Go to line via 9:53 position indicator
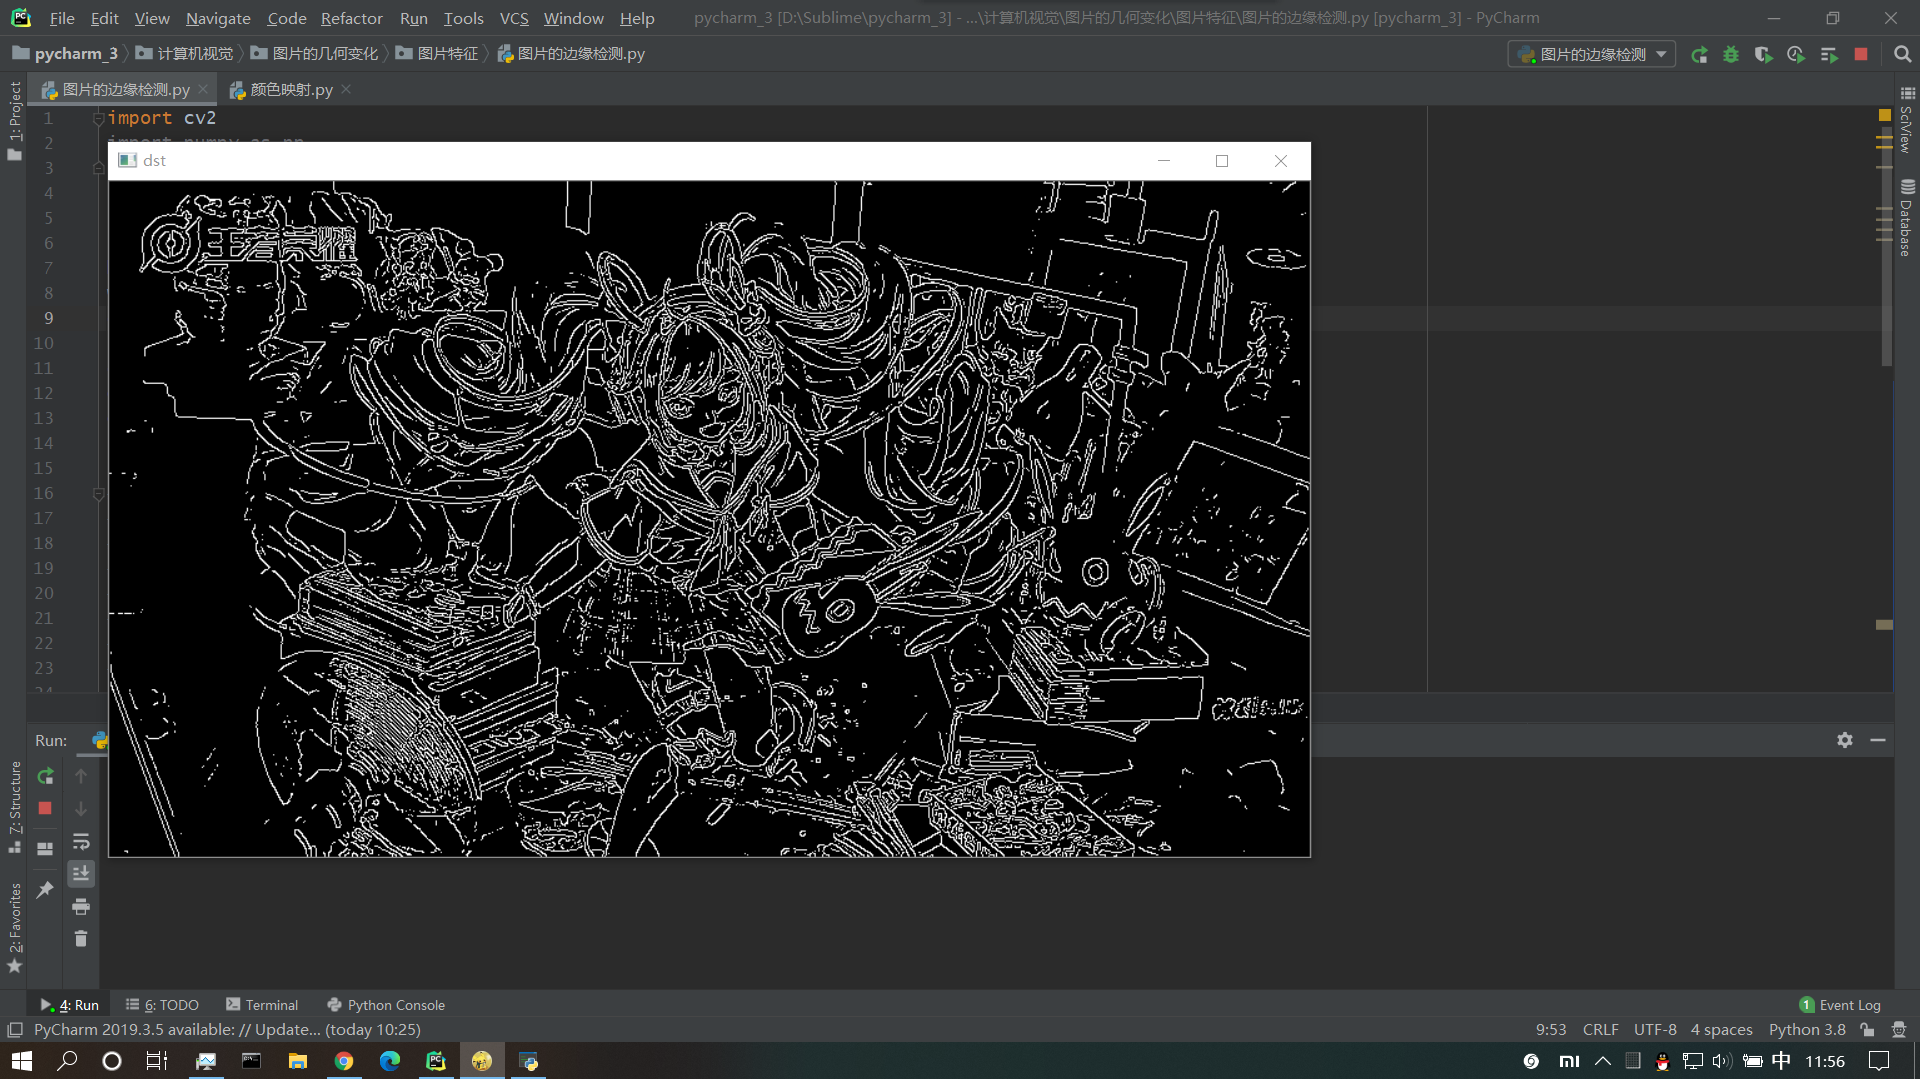Screen dimensions: 1920x1079 coord(1551,1029)
